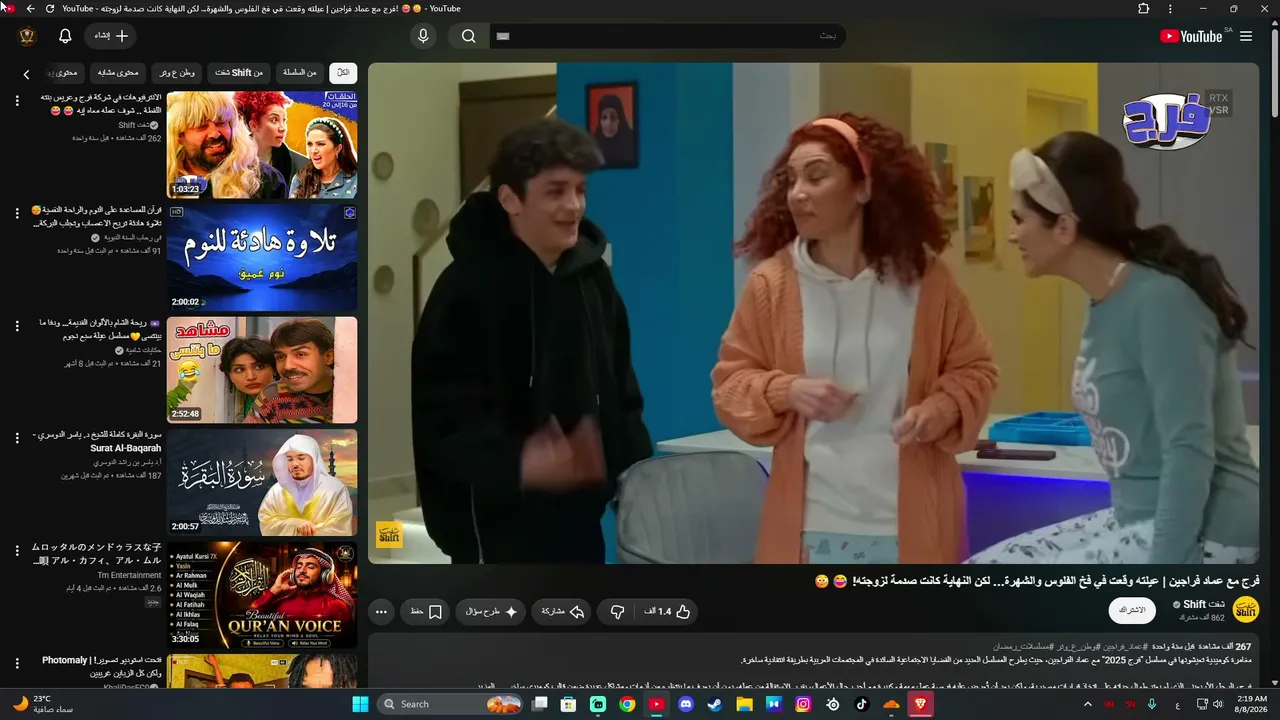Save the video to a playlist (حفظ)
1280x720 pixels.
pyautogui.click(x=426, y=611)
